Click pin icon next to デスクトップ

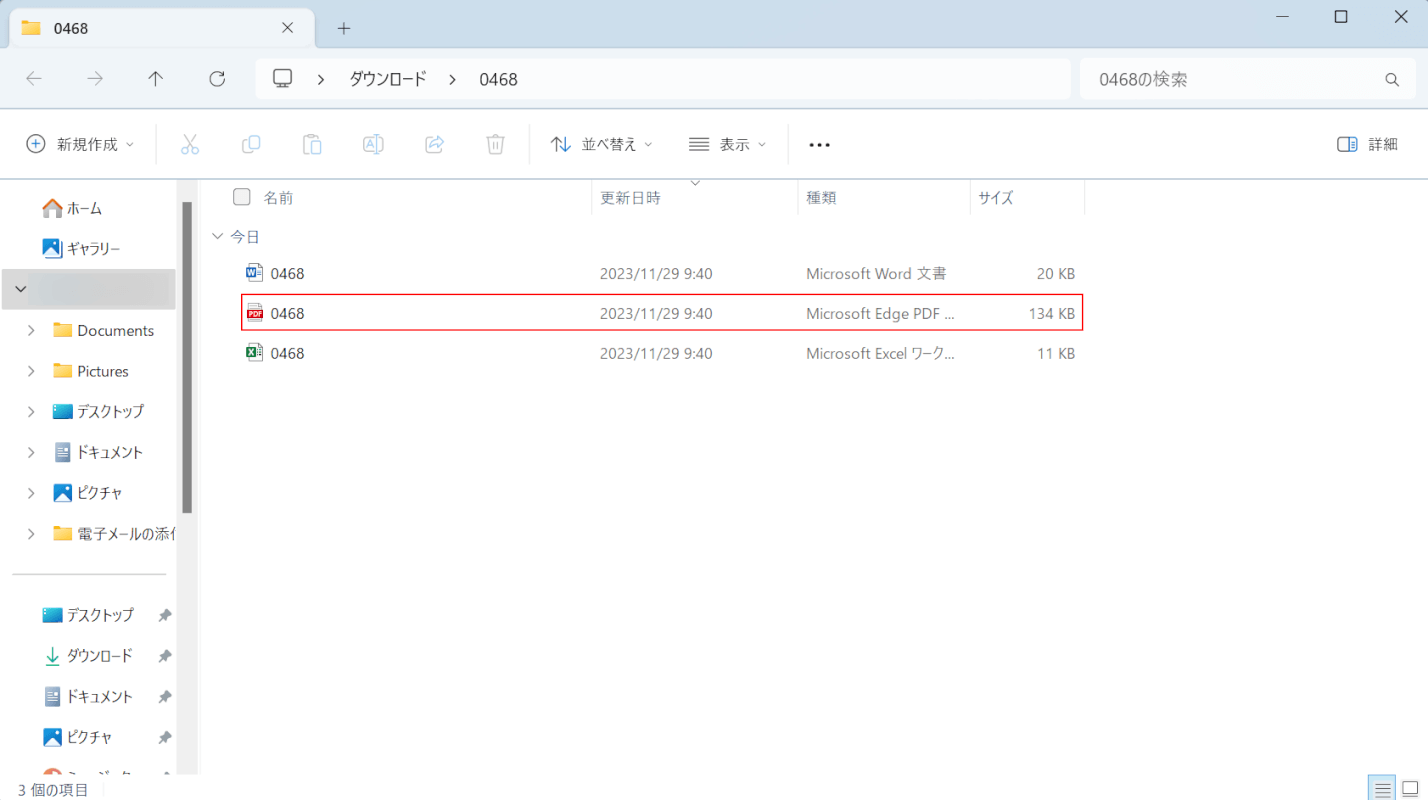pyautogui.click(x=165, y=615)
